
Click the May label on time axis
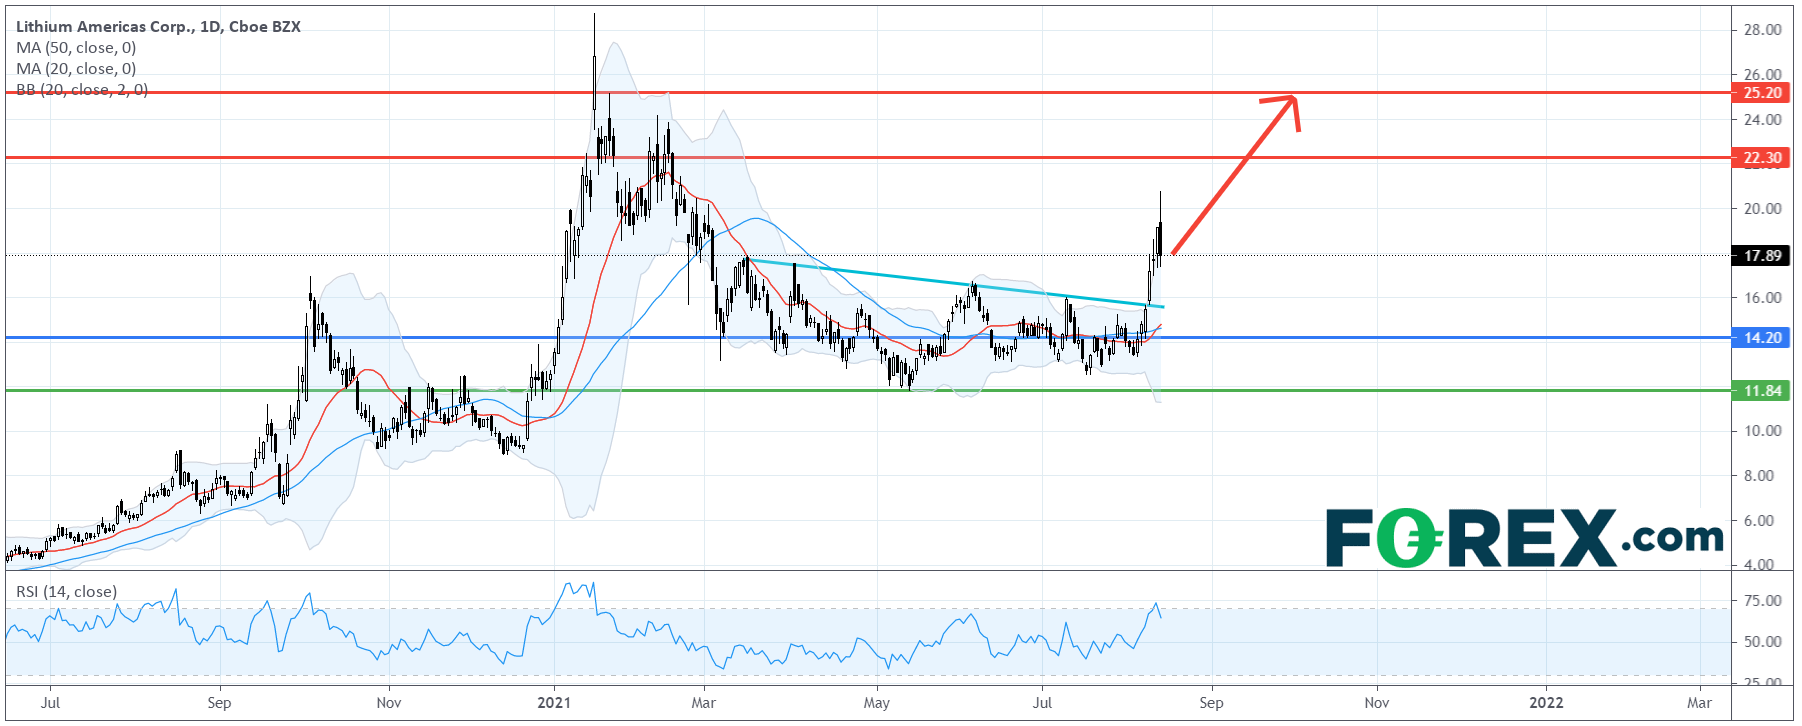point(876,703)
